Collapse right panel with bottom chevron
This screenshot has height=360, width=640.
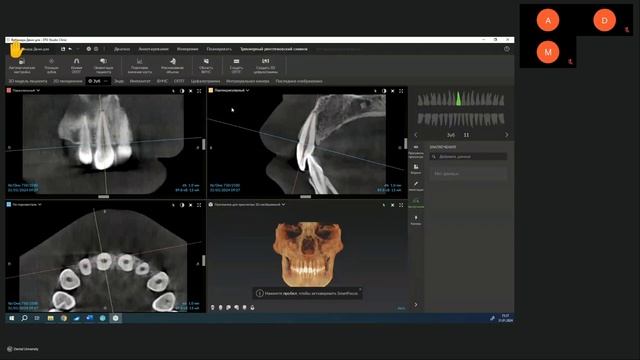(416, 305)
